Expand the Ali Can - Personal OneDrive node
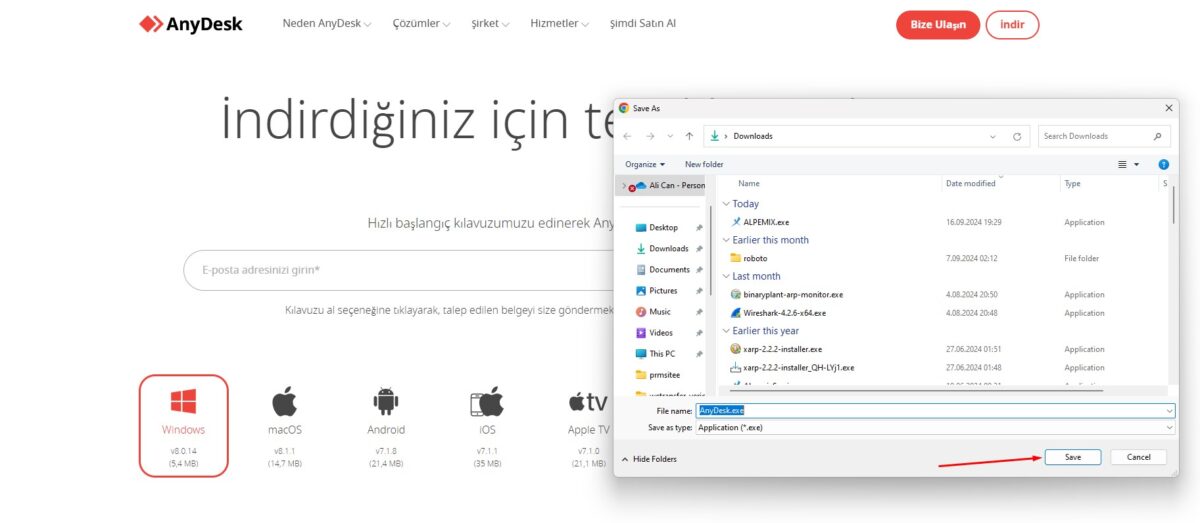 point(623,185)
